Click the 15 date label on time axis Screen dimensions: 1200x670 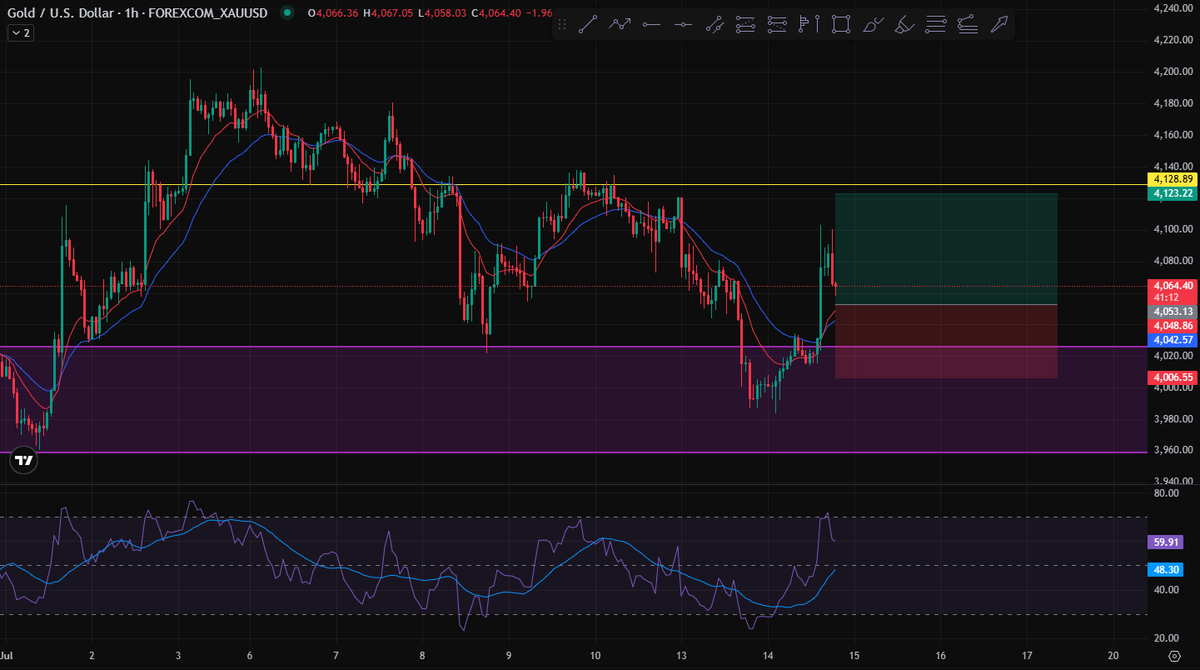click(855, 657)
